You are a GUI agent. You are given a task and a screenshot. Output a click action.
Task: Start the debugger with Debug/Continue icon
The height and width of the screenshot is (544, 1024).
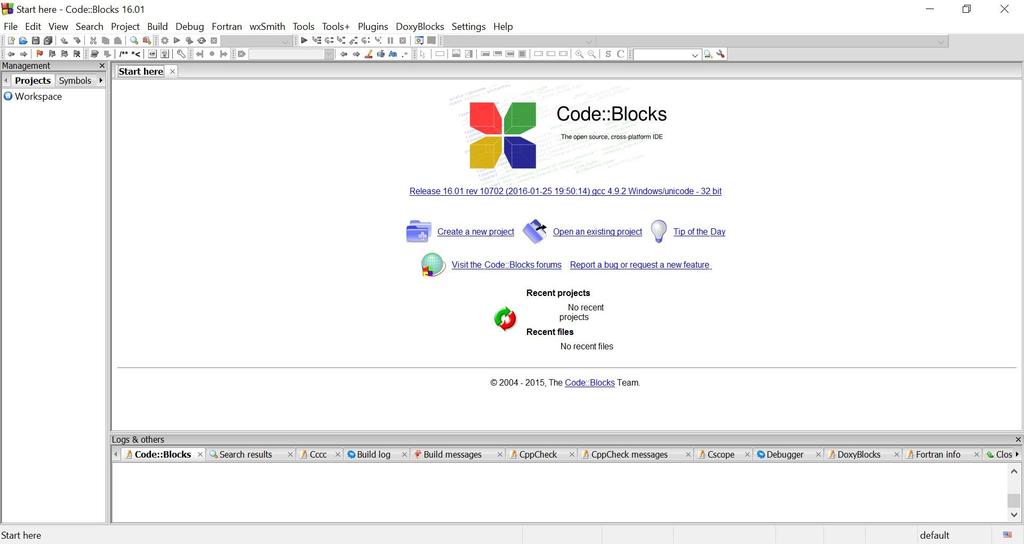point(304,40)
